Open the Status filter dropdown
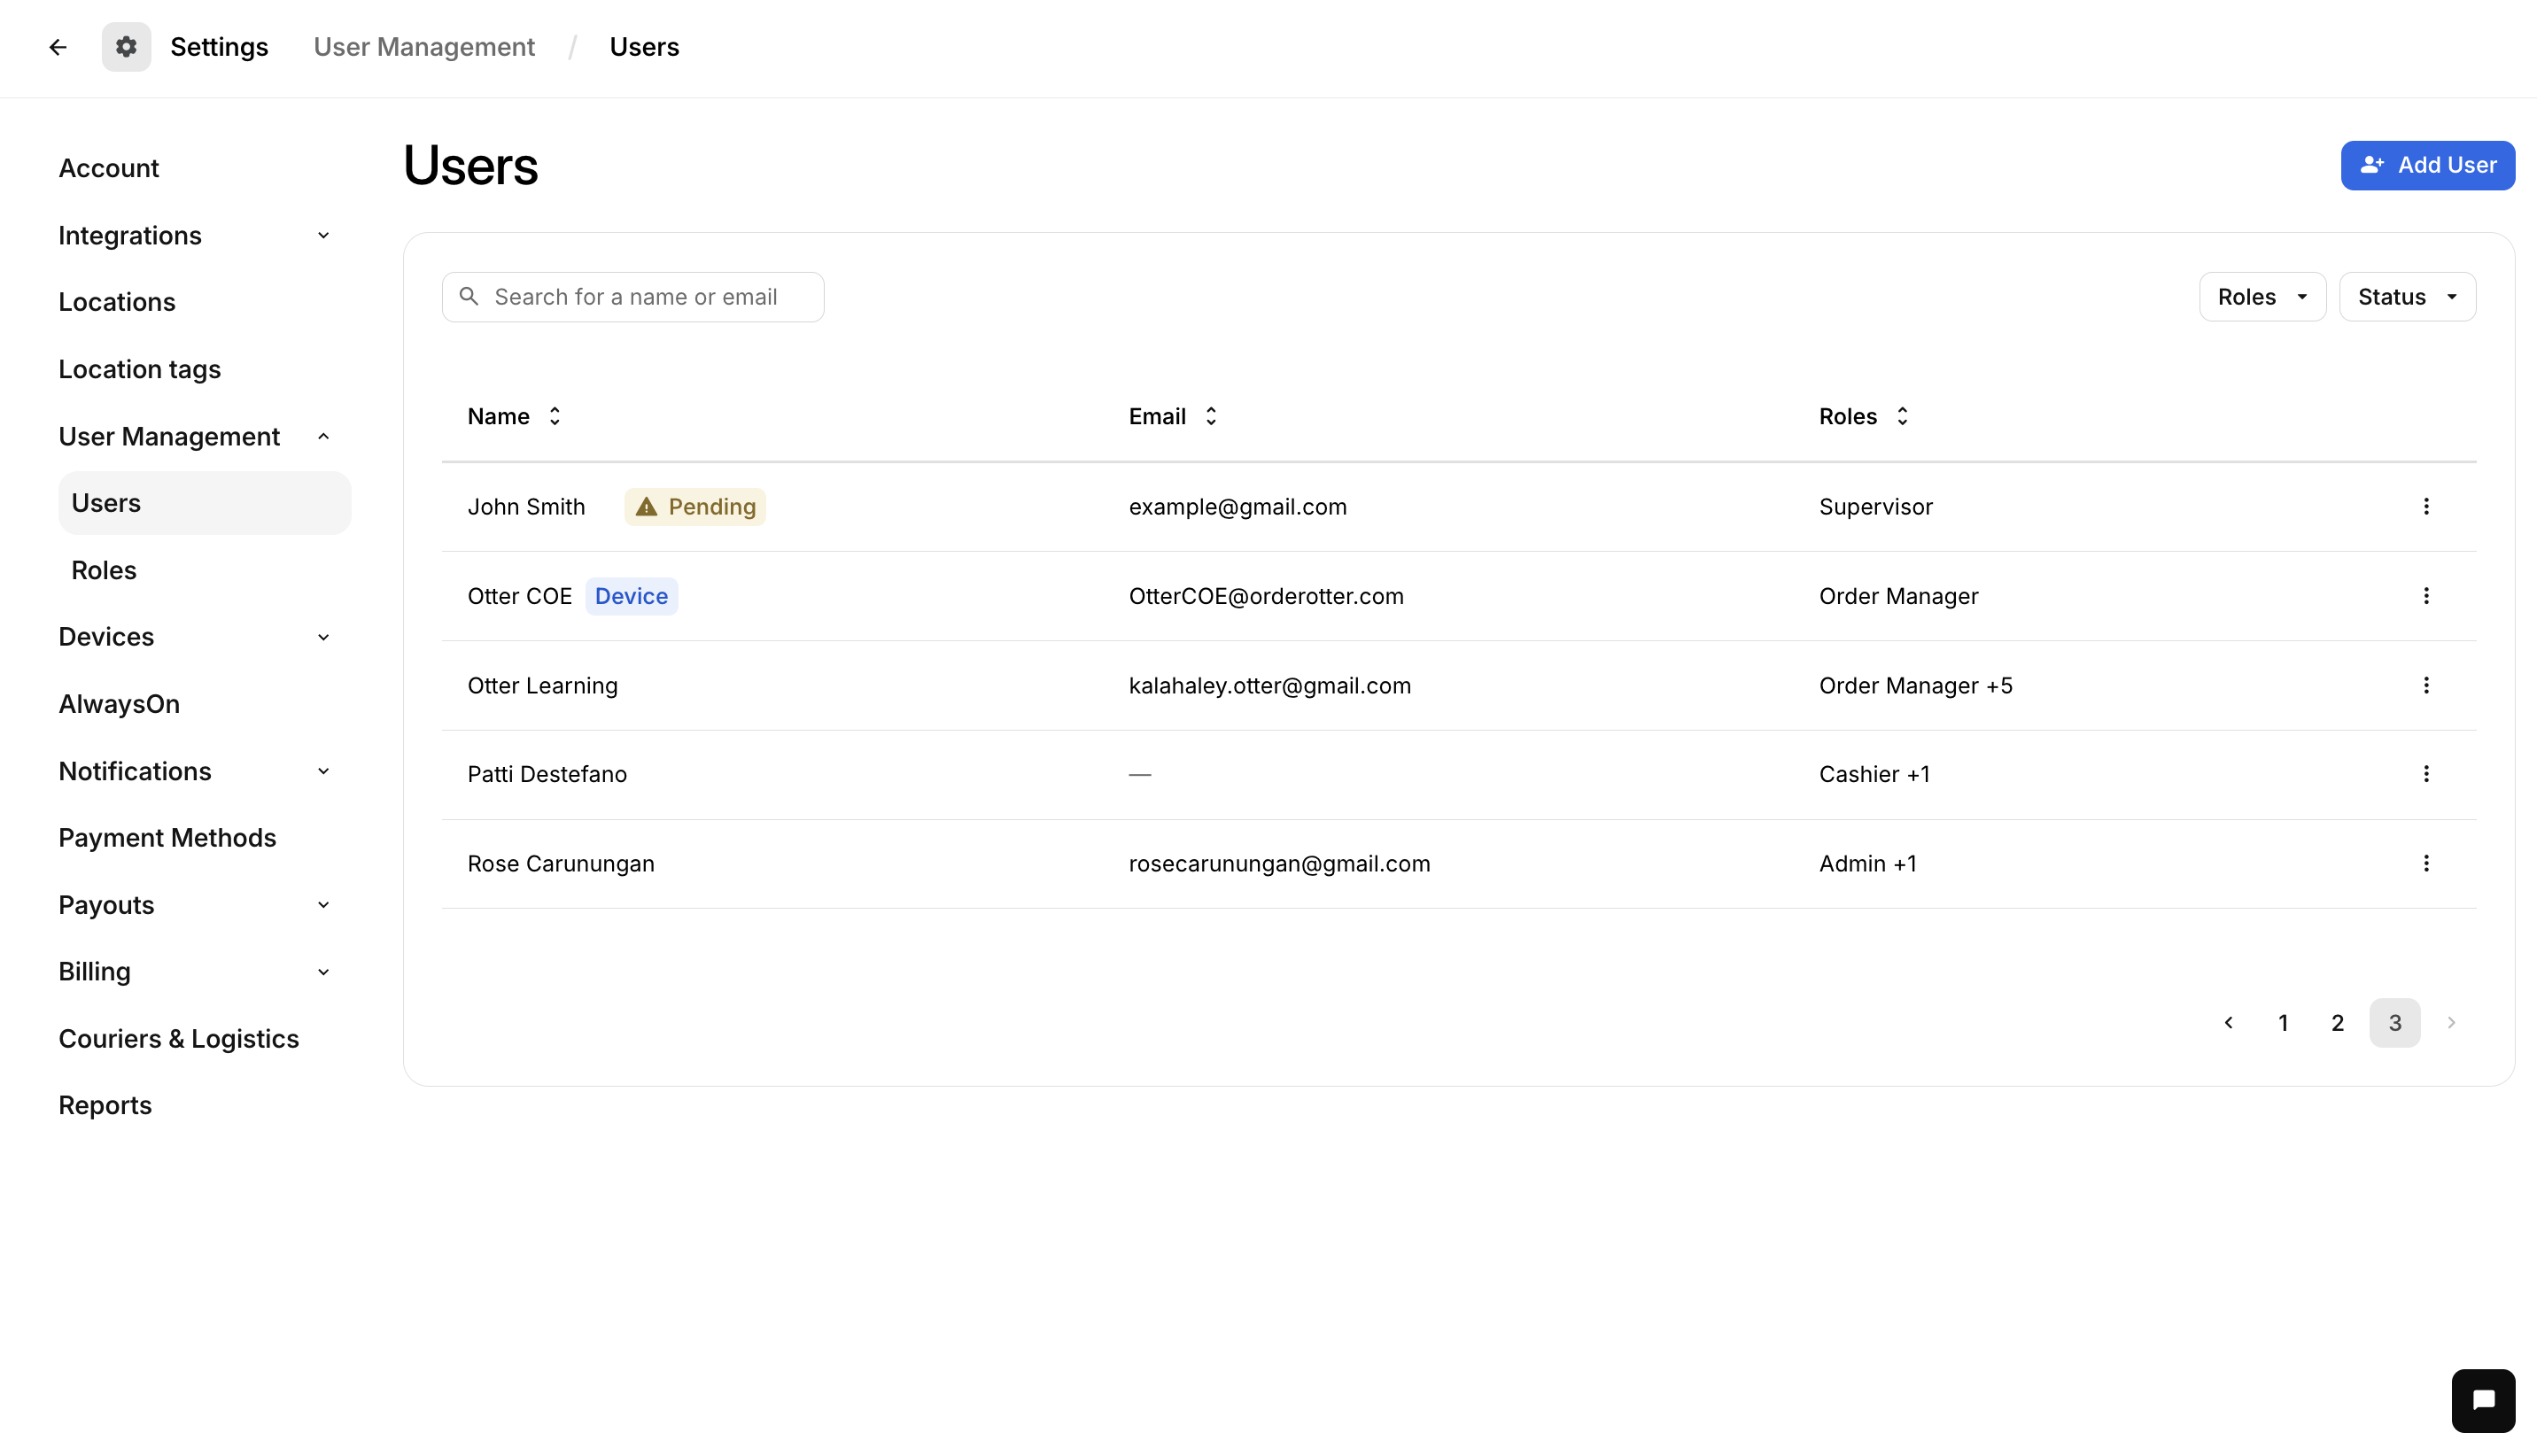The width and height of the screenshot is (2537, 1456). tap(2407, 296)
